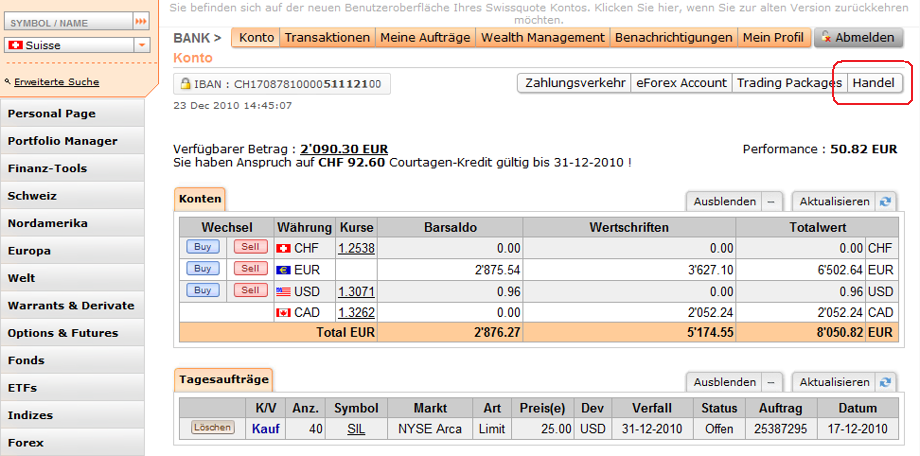Open Fonds in the sidebar
This screenshot has height=456, width=920.
point(72,360)
